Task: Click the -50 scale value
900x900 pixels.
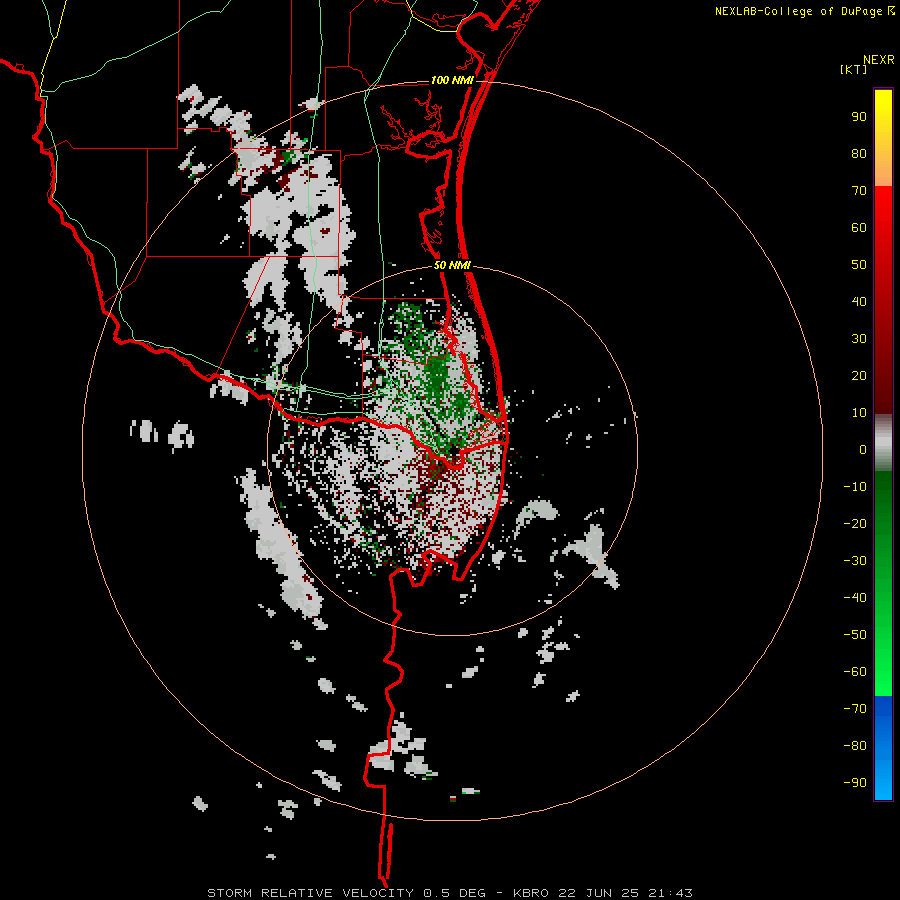Action: tap(855, 634)
